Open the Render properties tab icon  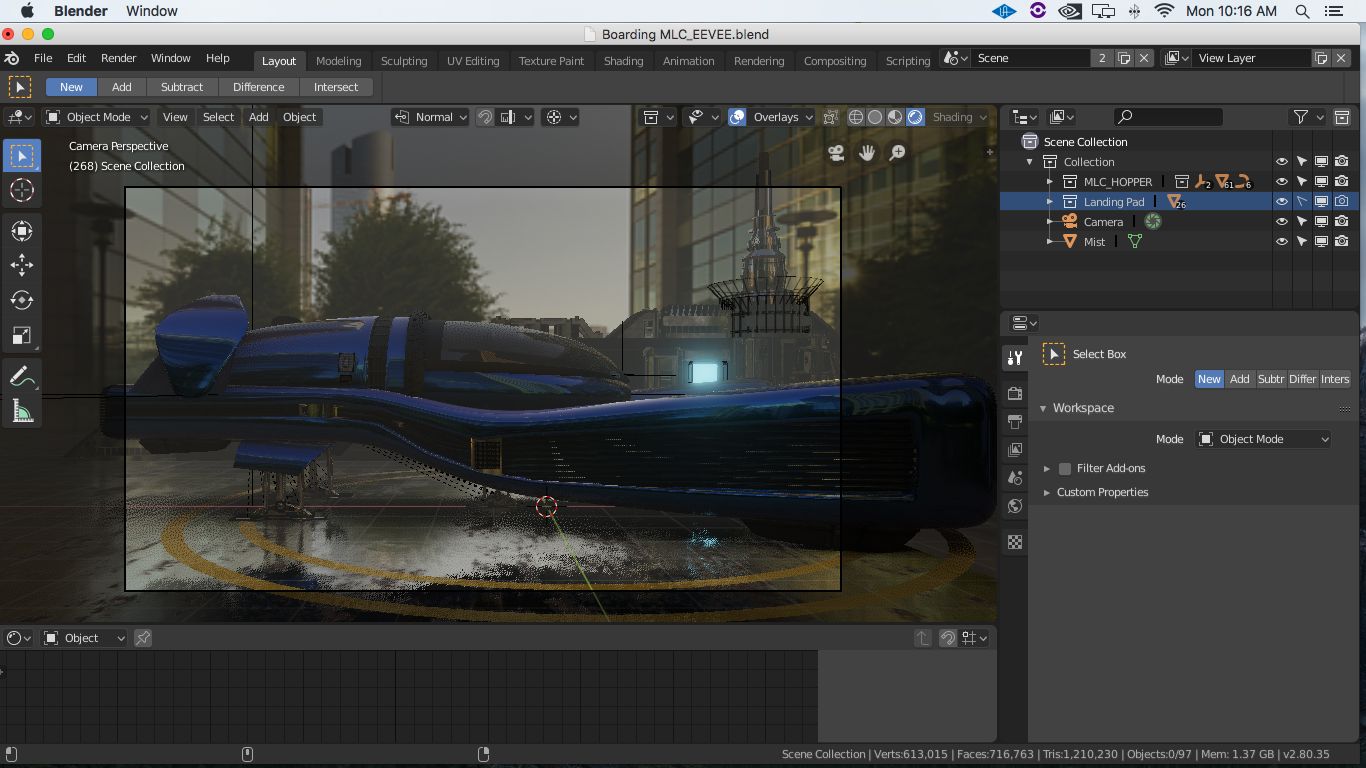pos(1015,393)
